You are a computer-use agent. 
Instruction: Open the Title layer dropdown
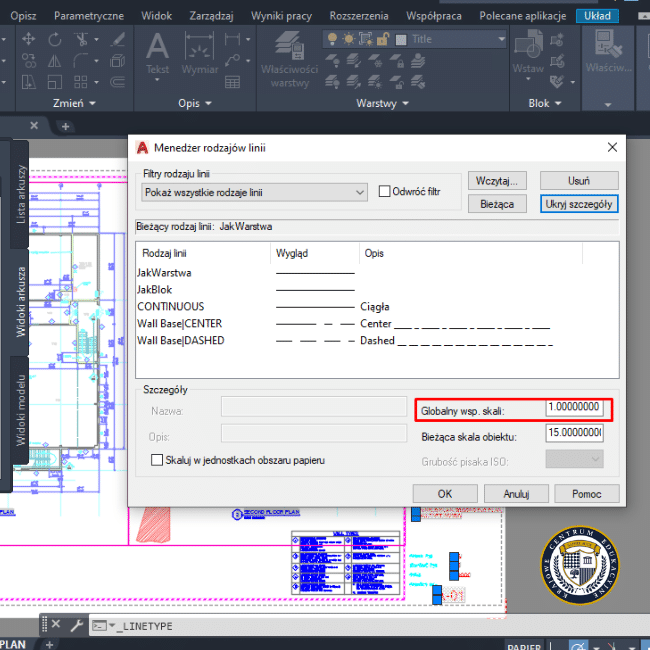pyautogui.click(x=502, y=39)
